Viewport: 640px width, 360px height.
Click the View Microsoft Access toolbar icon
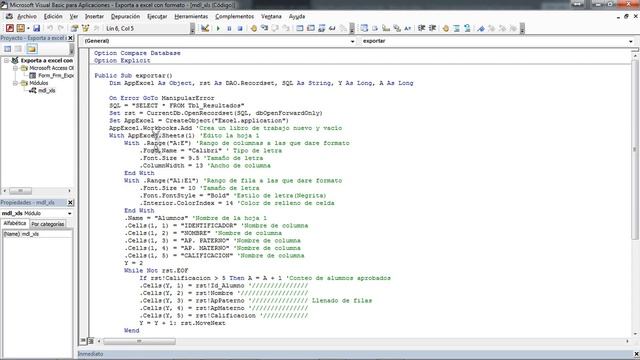coord(10,28)
